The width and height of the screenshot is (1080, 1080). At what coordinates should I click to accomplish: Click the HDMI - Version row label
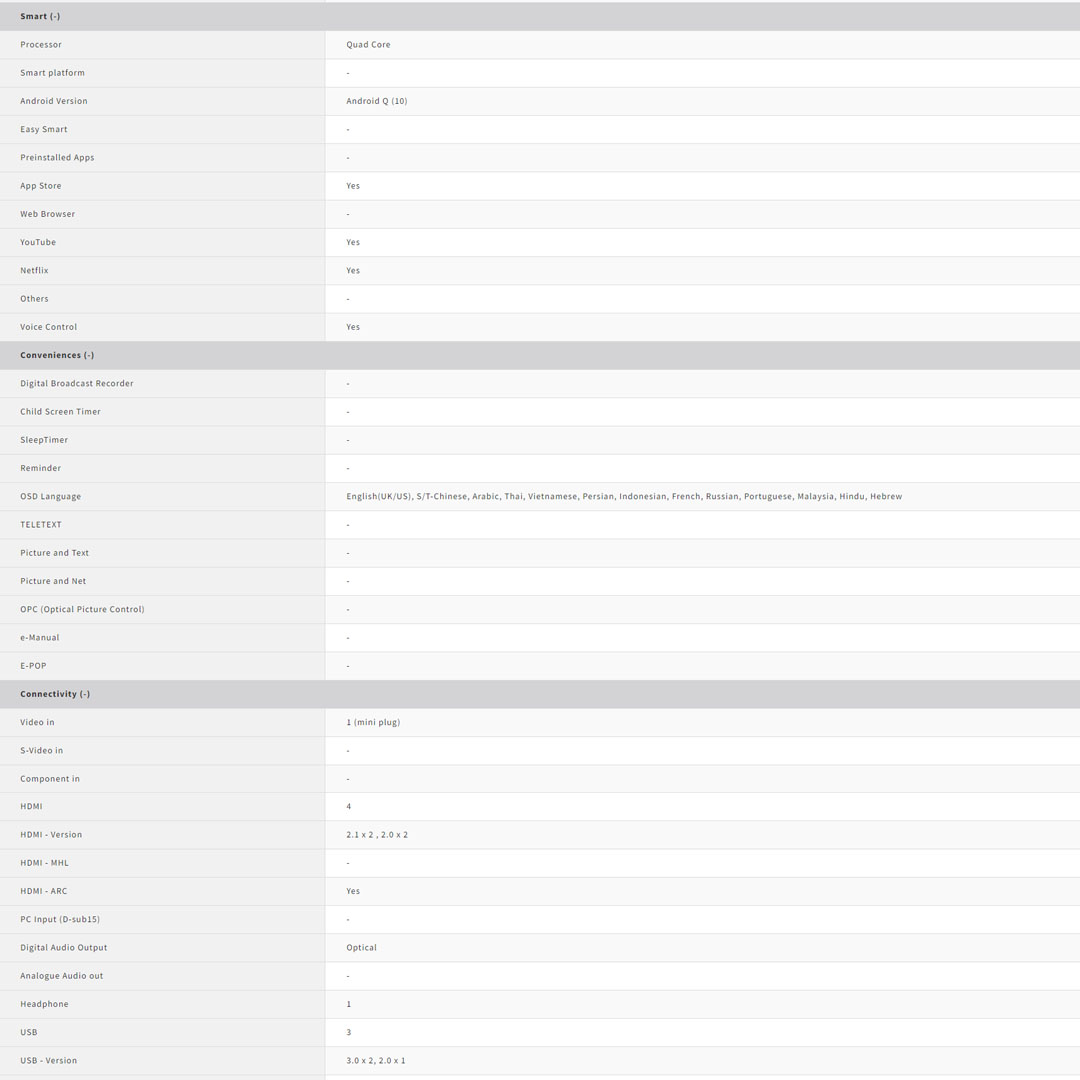pyautogui.click(x=51, y=835)
